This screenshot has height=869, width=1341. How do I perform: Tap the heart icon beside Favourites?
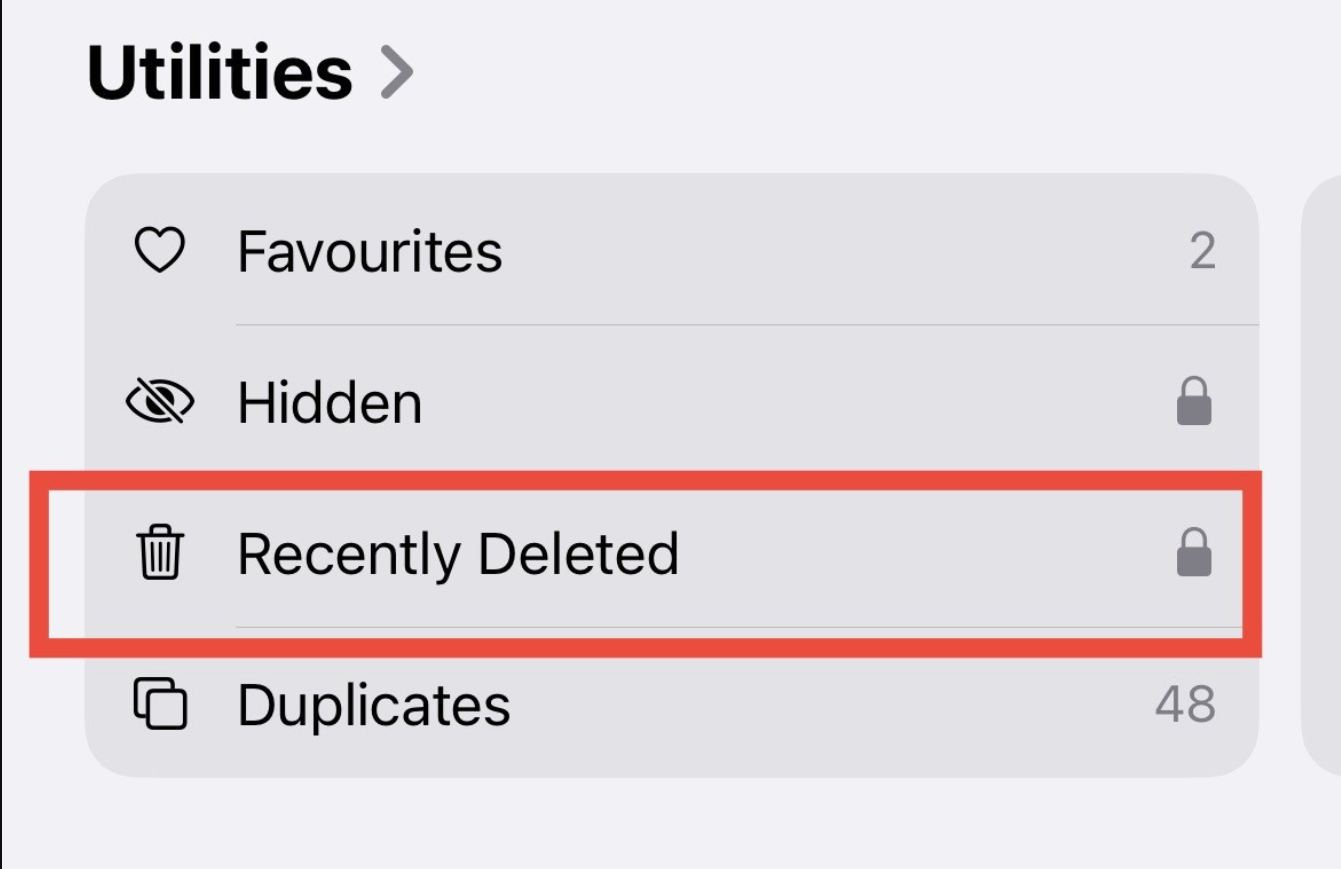(160, 251)
